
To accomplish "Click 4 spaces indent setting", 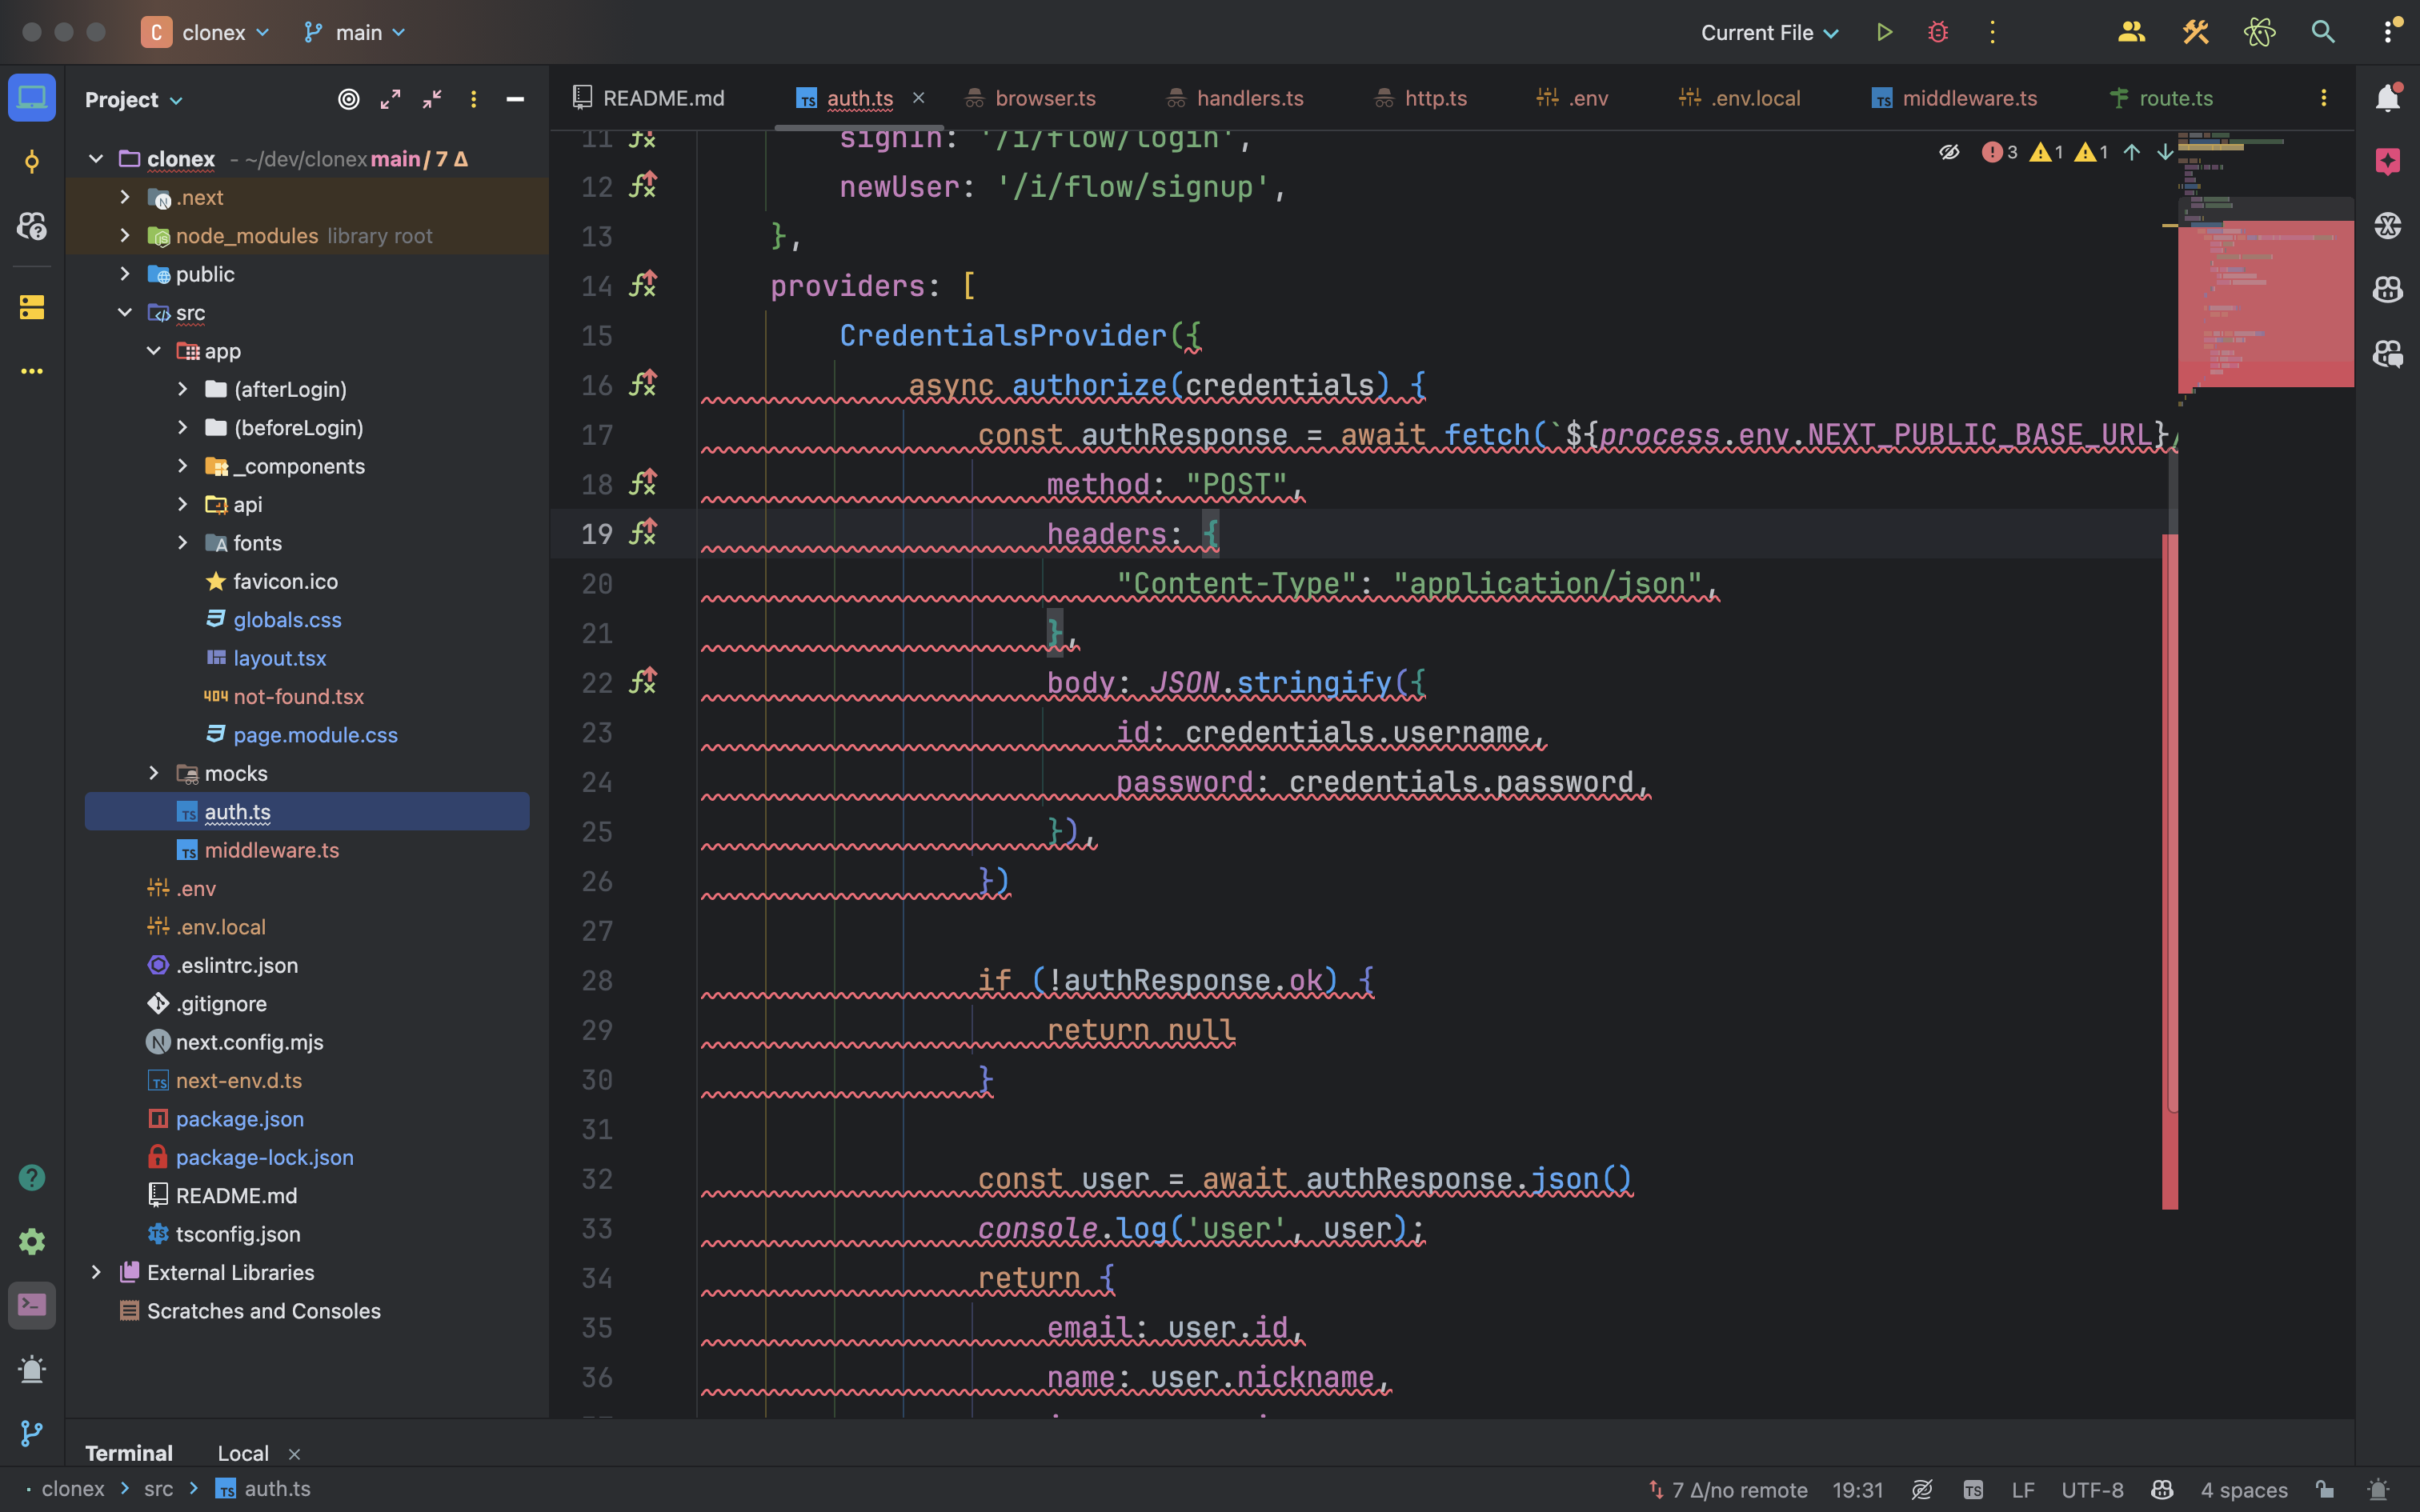I will (2244, 1489).
